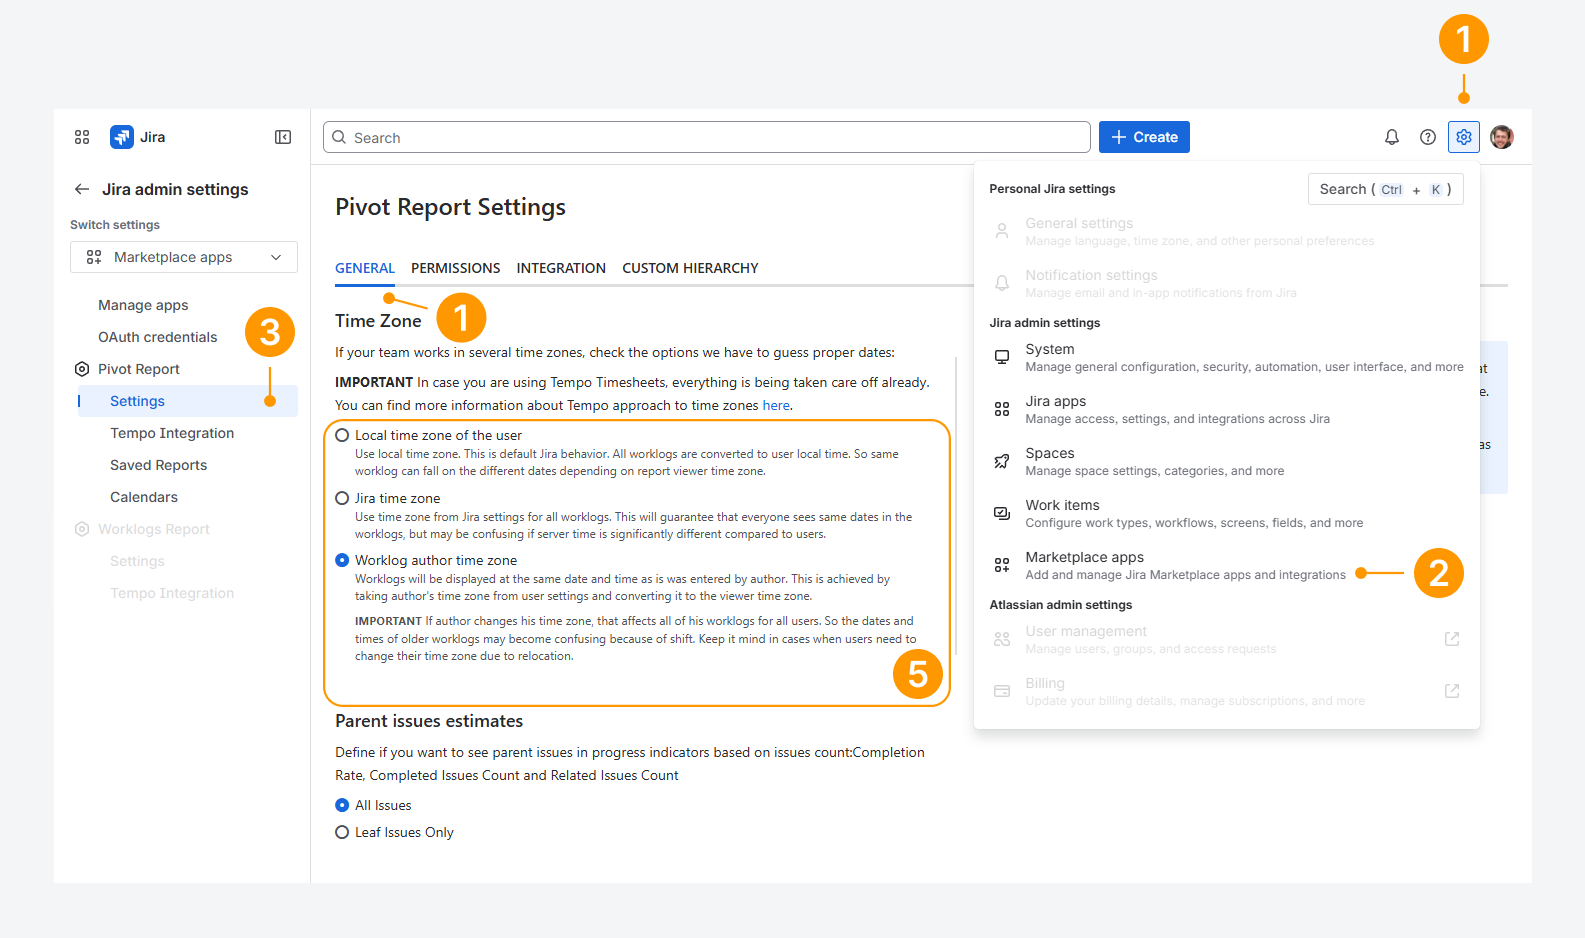1585x938 pixels.
Task: Open Marketplace apps in the settings menu
Action: [x=1227, y=565]
